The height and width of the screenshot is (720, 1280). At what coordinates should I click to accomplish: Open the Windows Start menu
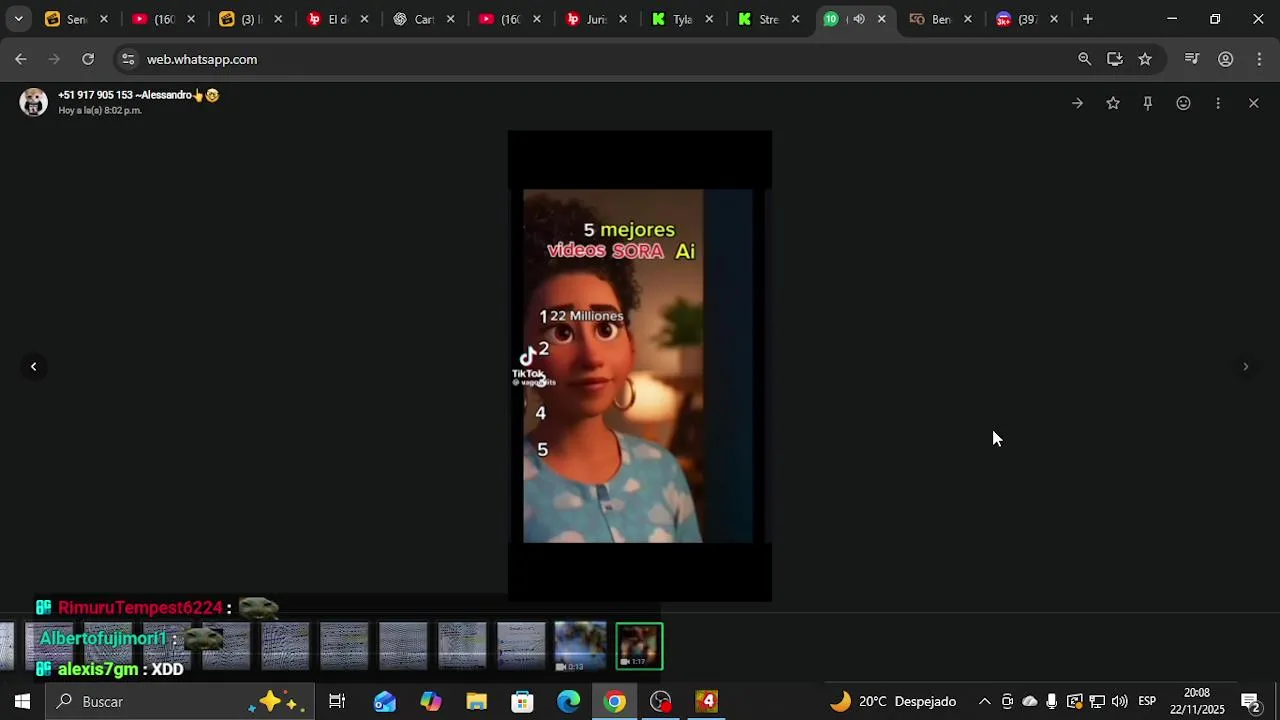click(22, 702)
